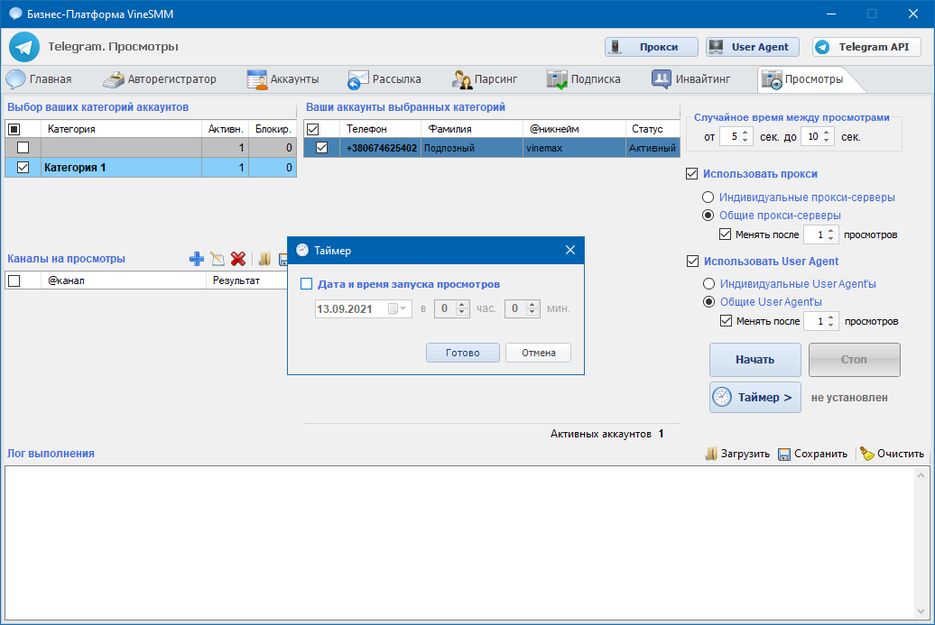The width and height of the screenshot is (935, 625).
Task: Select Индивидуальные UserAgent'ы radio option
Action: point(708,284)
